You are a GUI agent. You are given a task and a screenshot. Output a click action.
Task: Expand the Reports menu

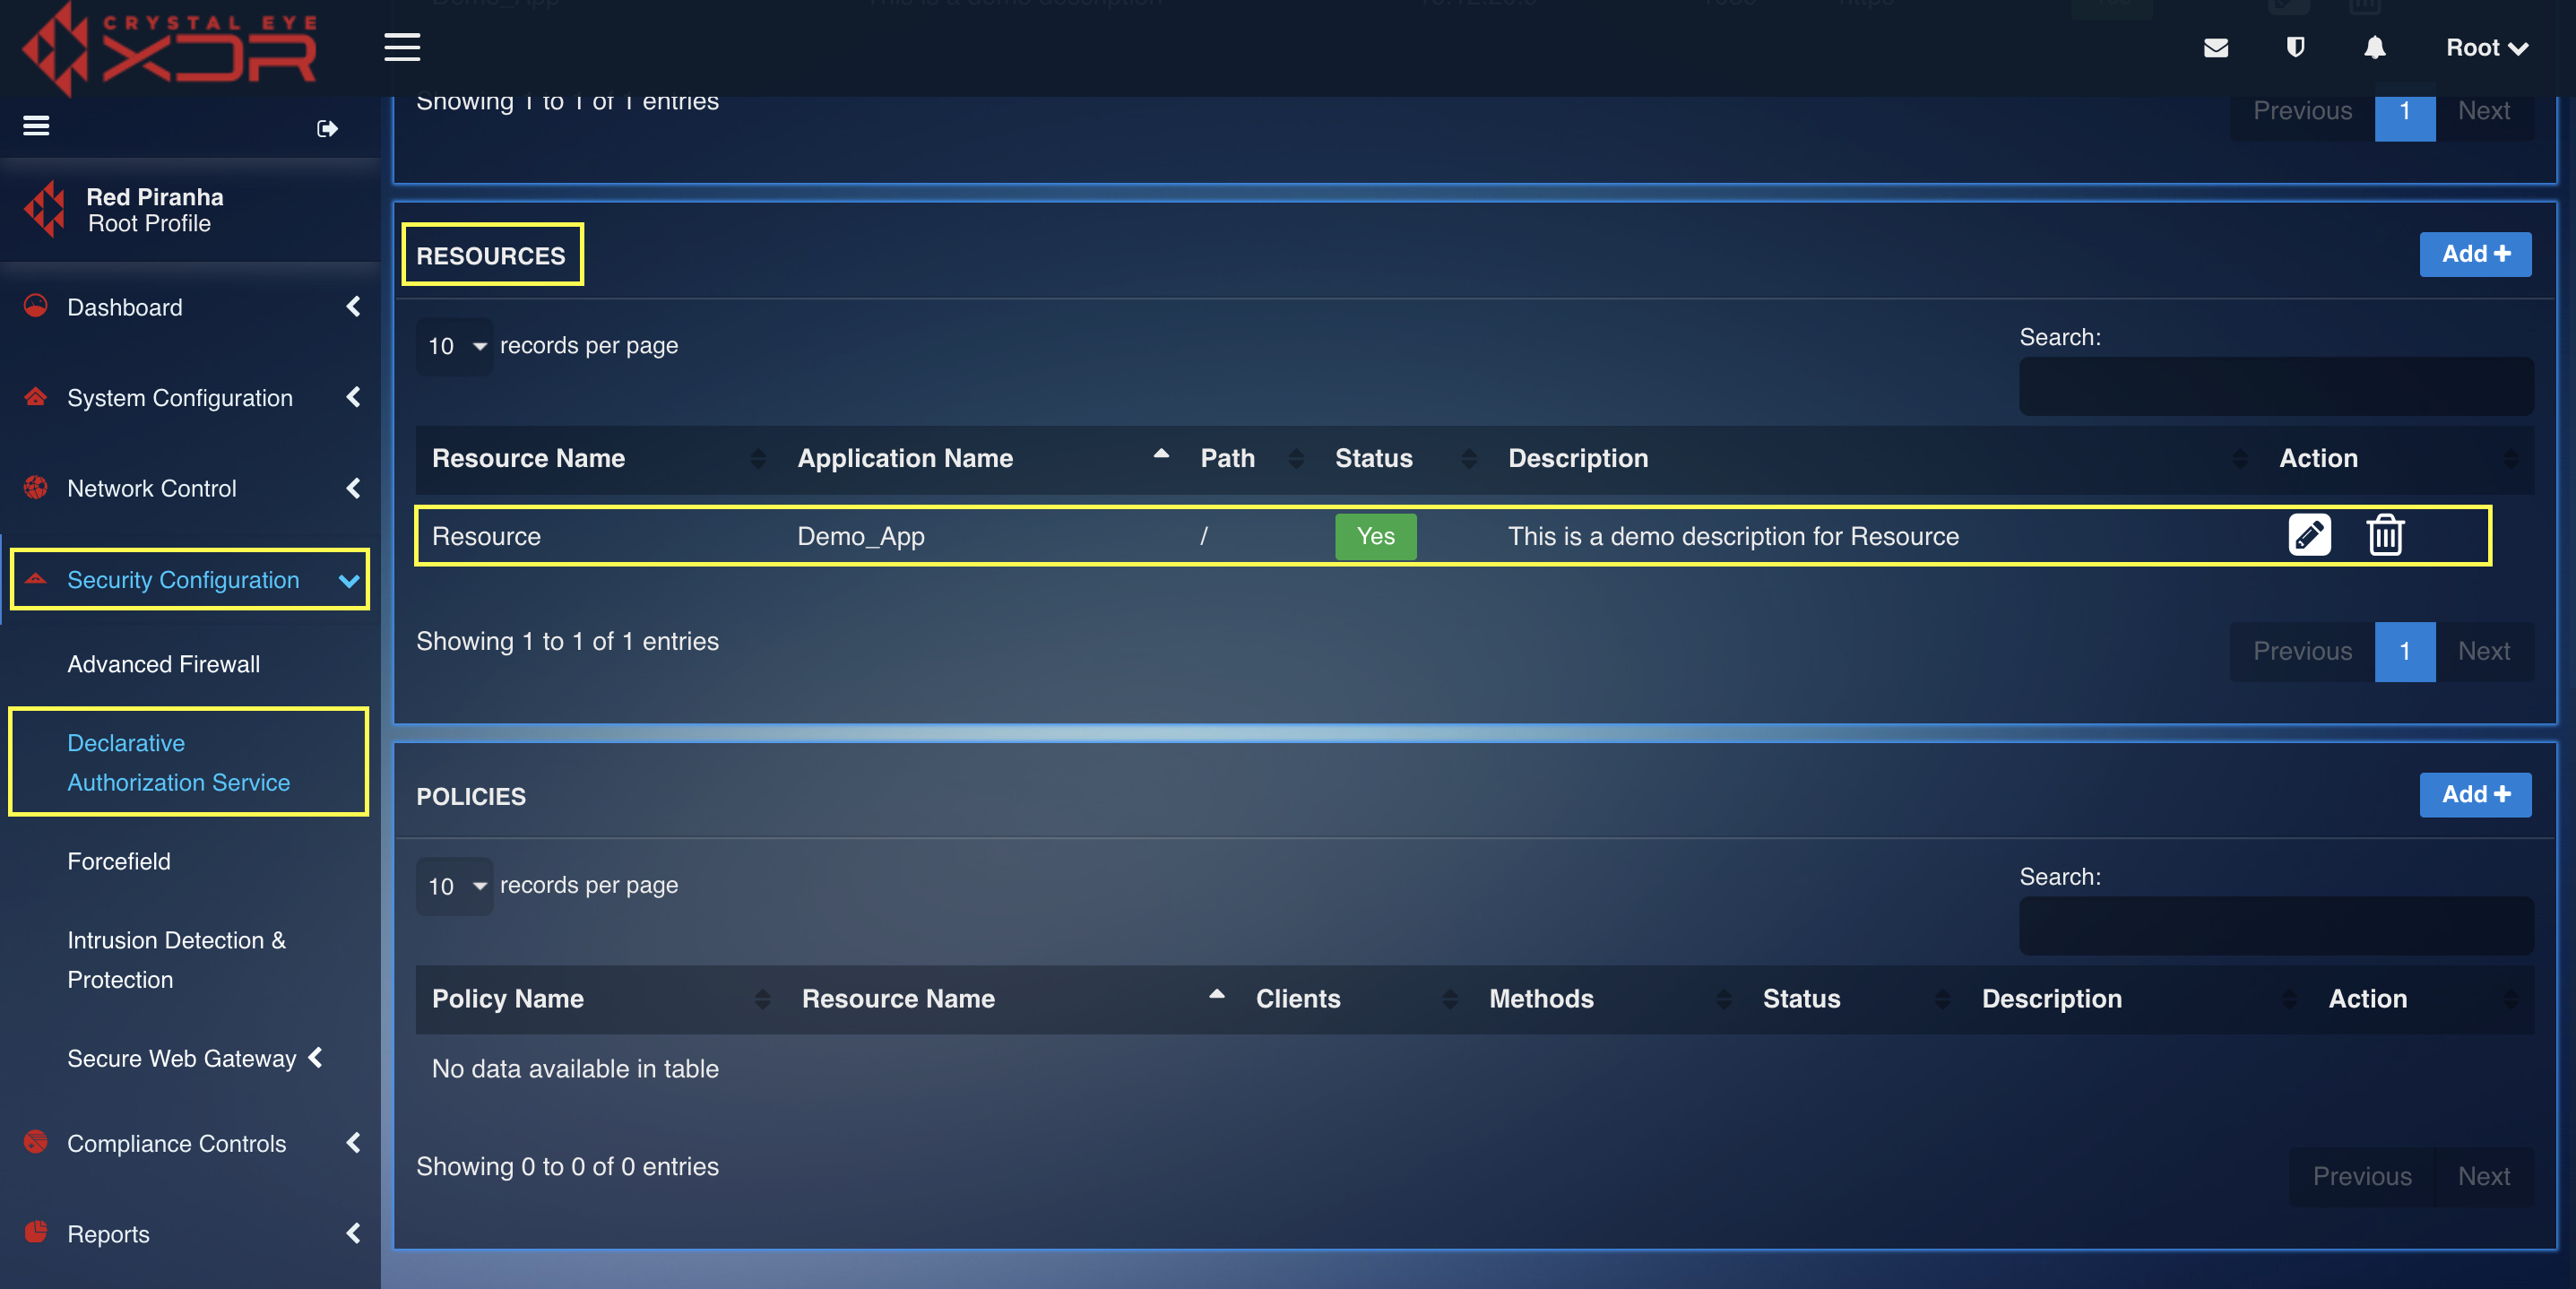pyautogui.click(x=353, y=1233)
